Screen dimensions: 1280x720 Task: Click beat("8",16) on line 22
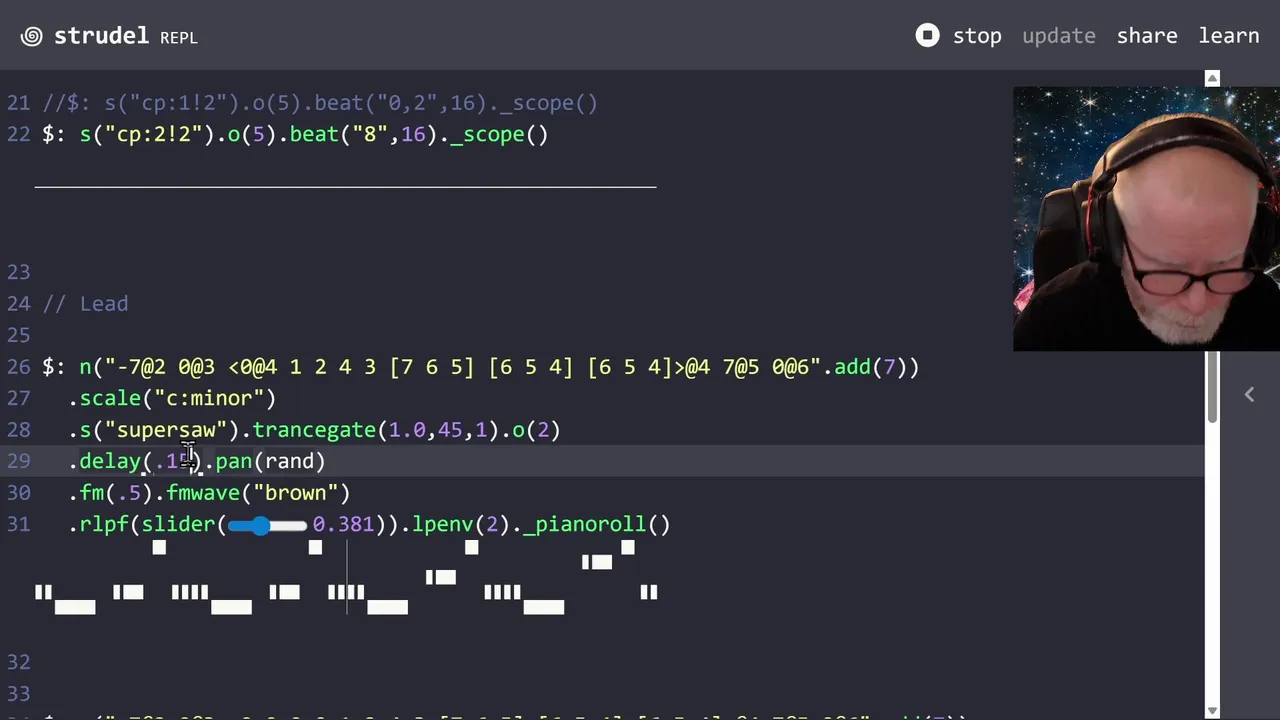pyautogui.click(x=364, y=134)
